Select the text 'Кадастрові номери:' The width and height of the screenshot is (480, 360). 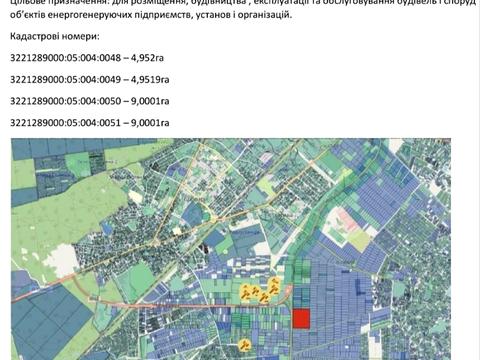[x=55, y=36]
